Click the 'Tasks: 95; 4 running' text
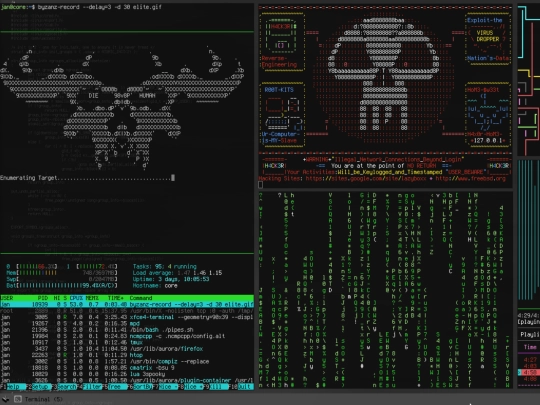The width and height of the screenshot is (540, 405). pos(165,267)
